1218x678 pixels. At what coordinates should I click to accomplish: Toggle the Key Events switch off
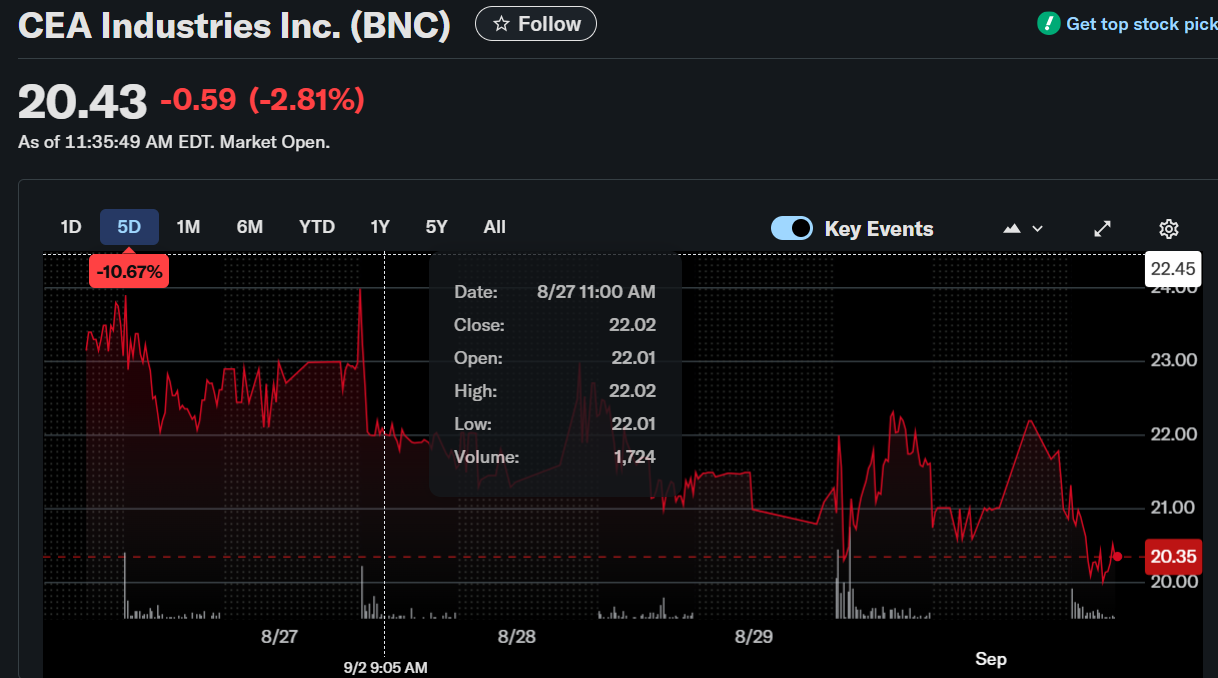pos(792,228)
